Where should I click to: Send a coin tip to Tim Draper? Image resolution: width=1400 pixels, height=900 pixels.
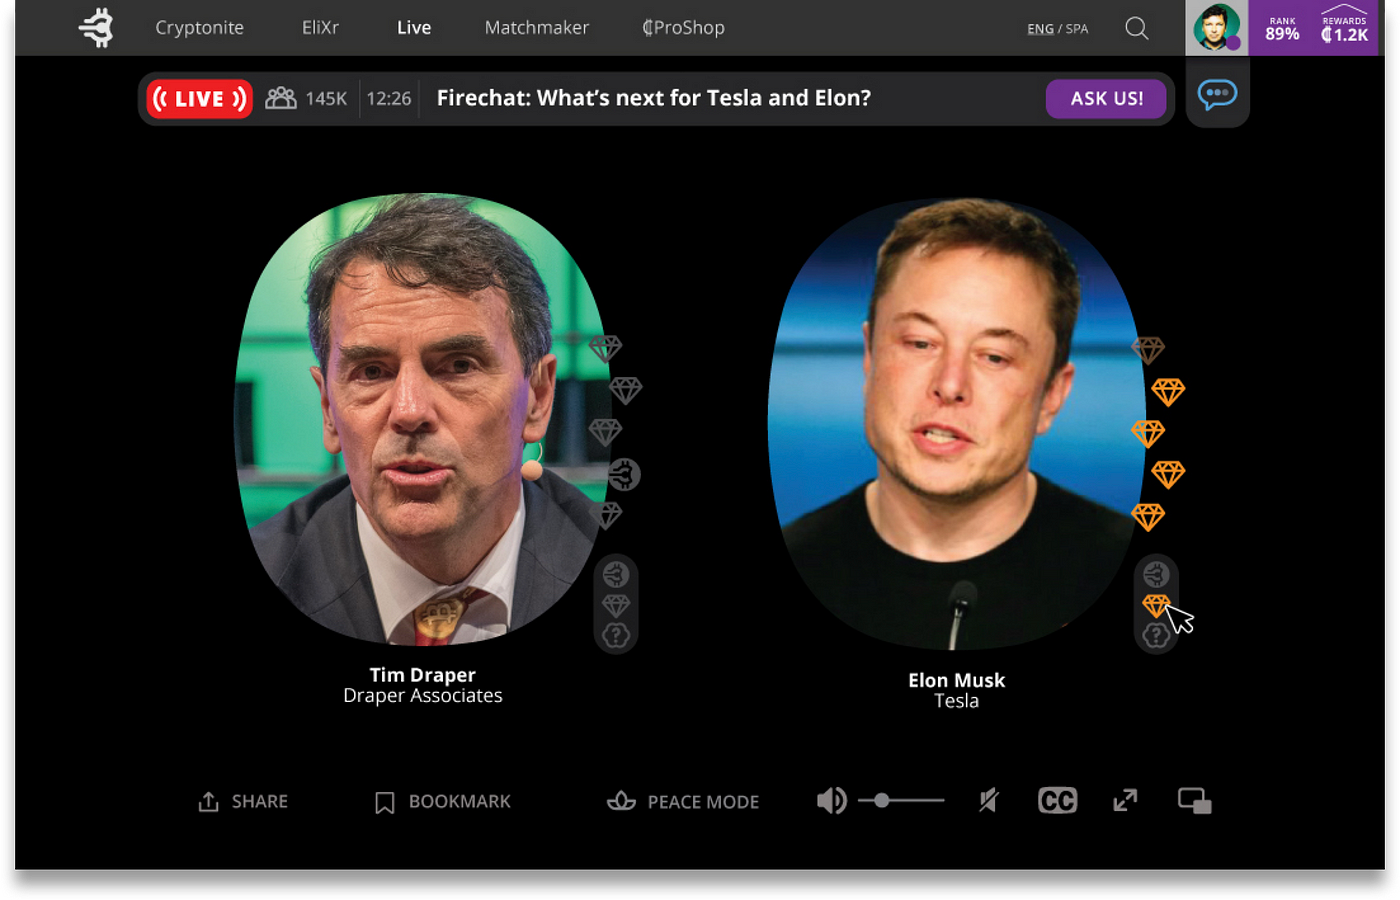(616, 575)
